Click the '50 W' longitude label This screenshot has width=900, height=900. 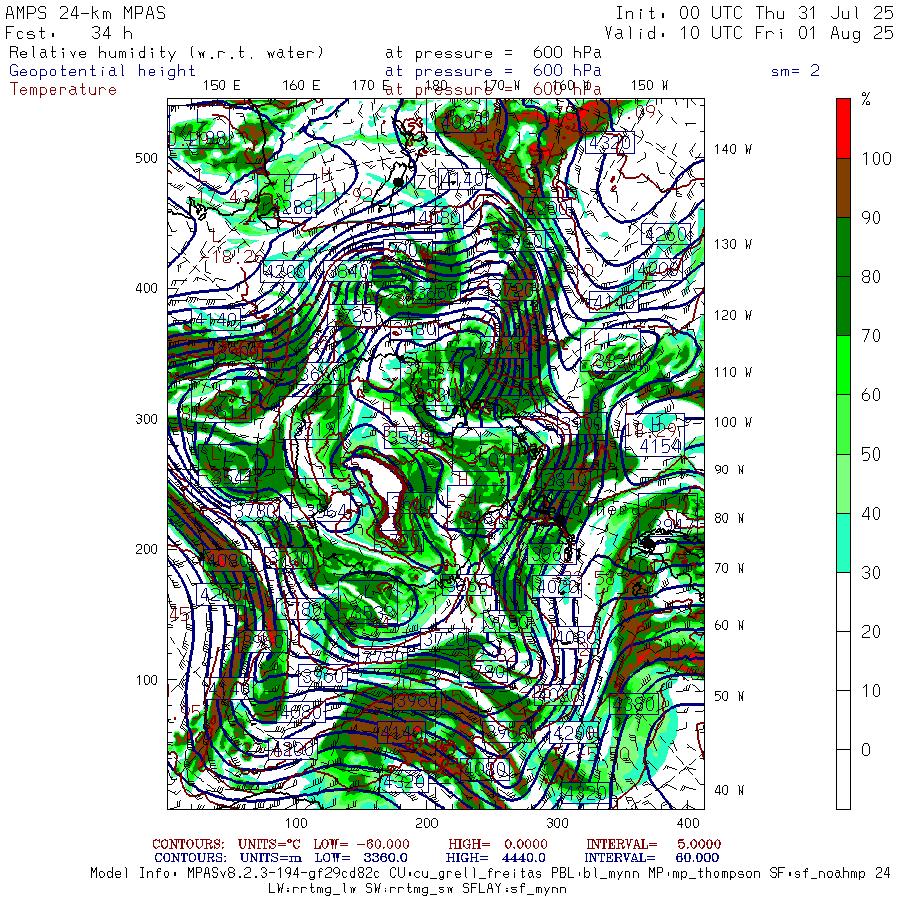(x=729, y=696)
